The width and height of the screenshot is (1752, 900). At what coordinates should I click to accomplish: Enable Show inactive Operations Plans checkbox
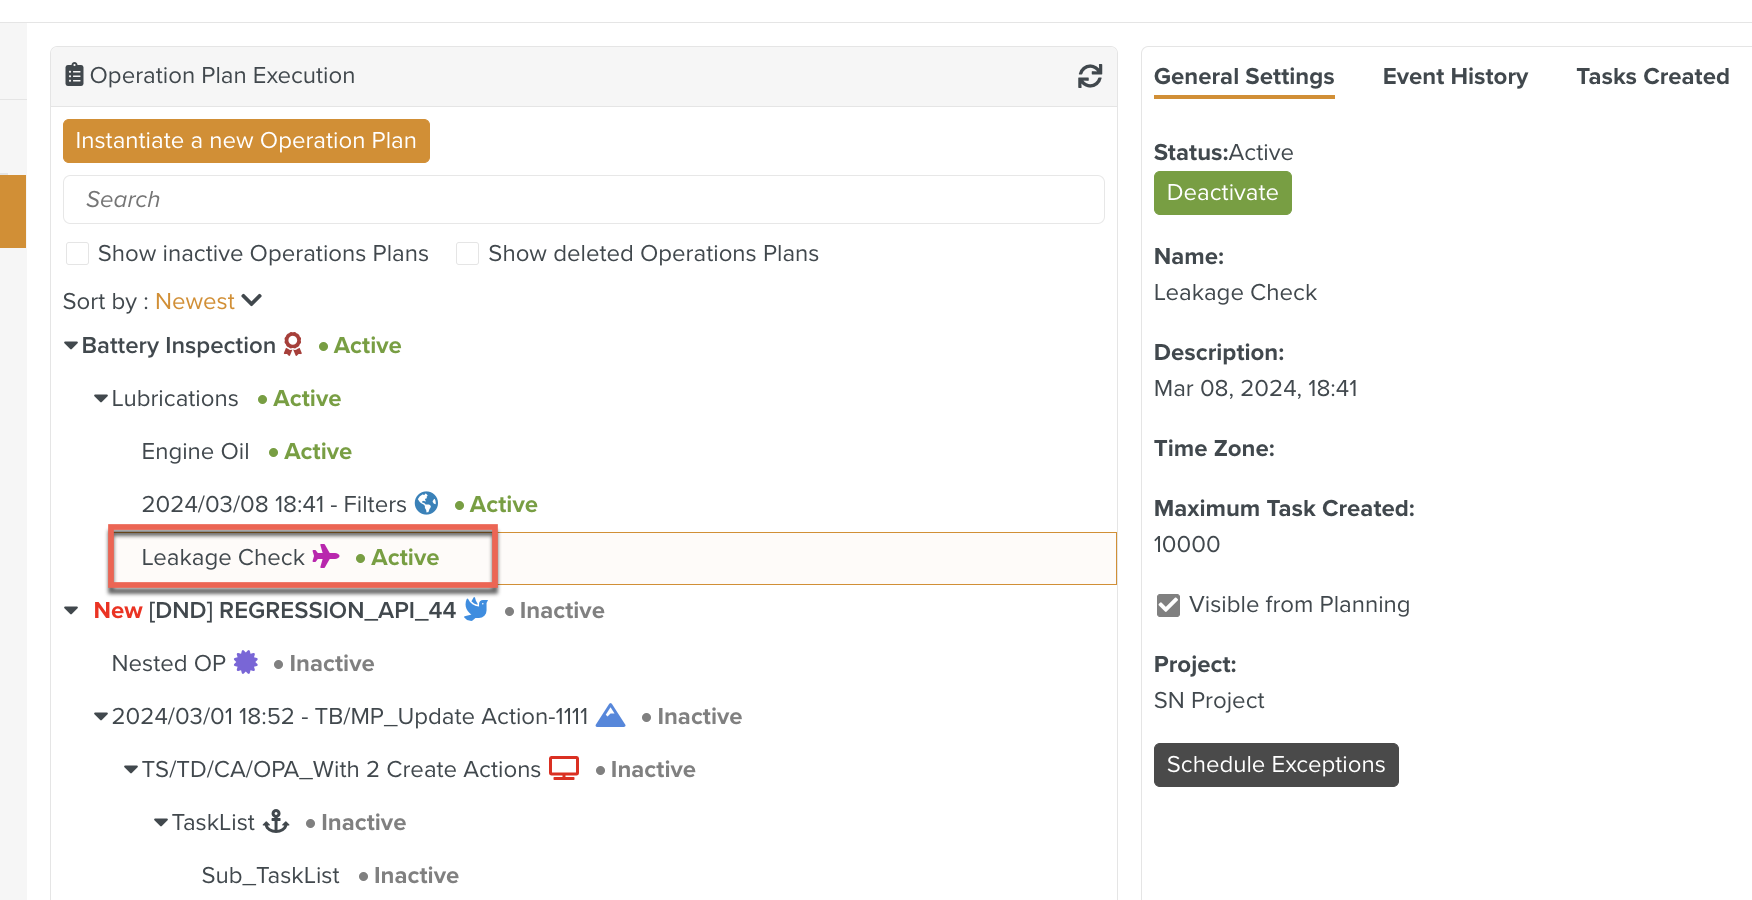click(77, 254)
